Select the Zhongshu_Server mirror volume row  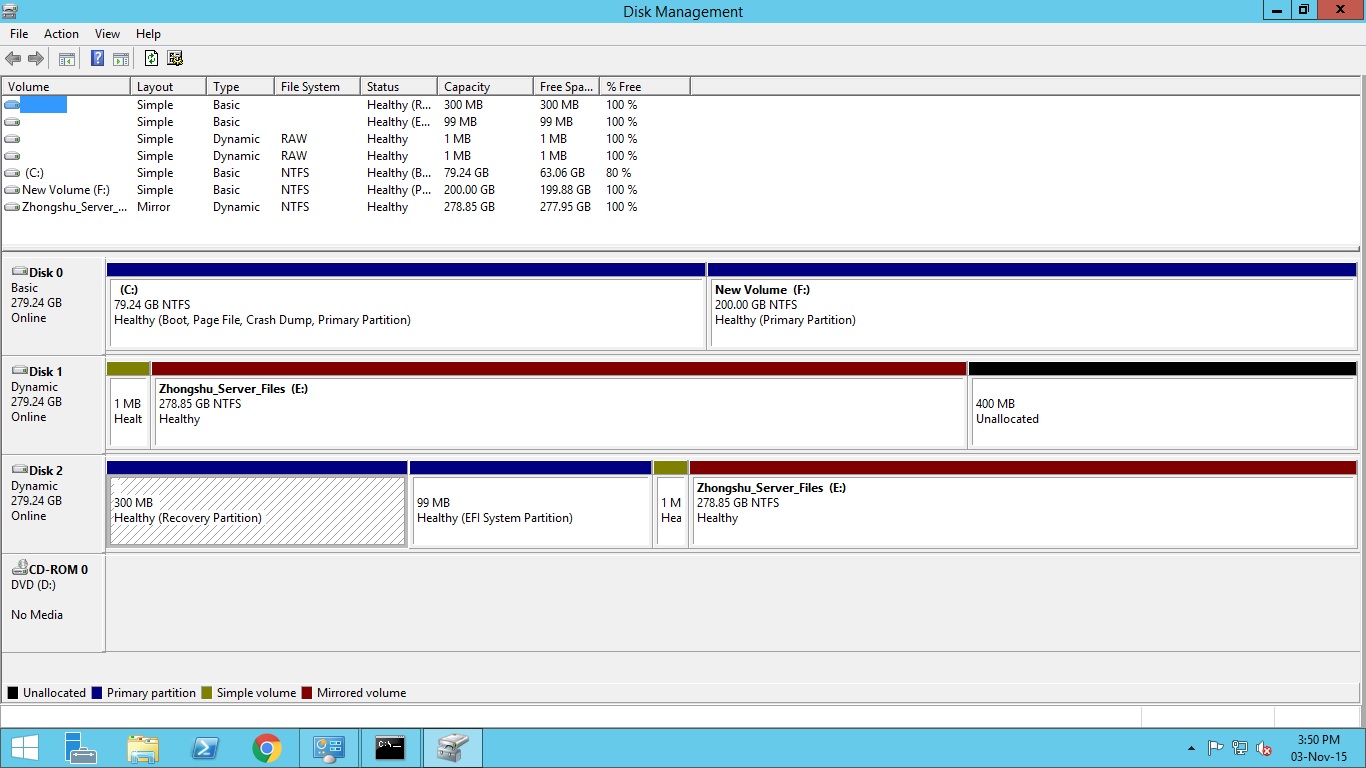(75, 207)
